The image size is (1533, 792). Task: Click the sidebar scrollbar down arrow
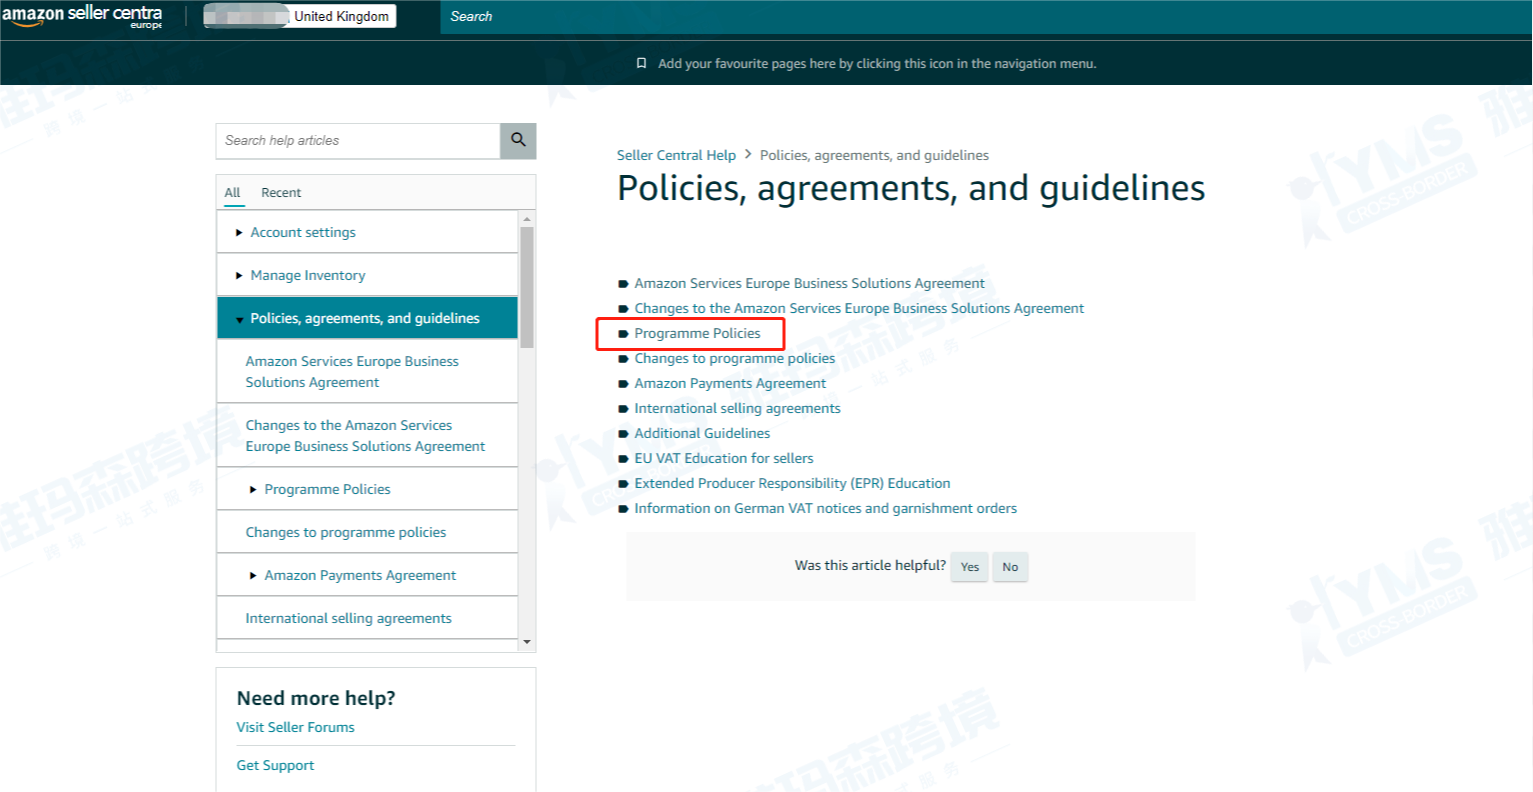pyautogui.click(x=527, y=642)
